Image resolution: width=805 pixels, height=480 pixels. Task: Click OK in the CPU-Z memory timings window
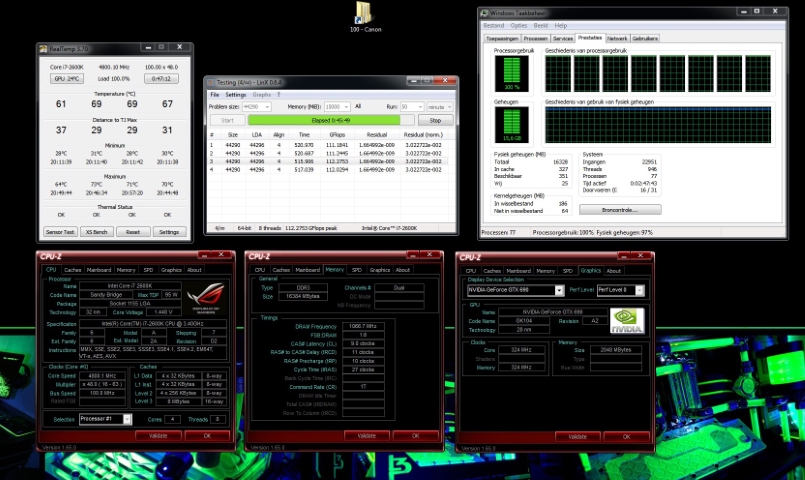pos(415,435)
